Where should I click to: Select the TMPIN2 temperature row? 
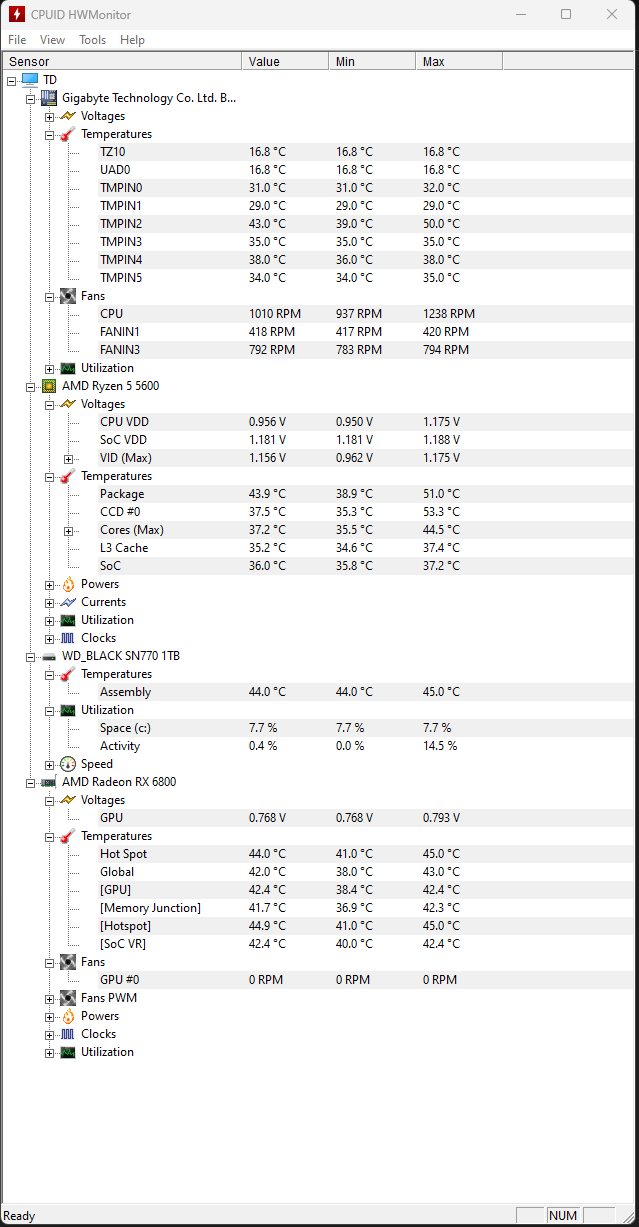point(319,224)
